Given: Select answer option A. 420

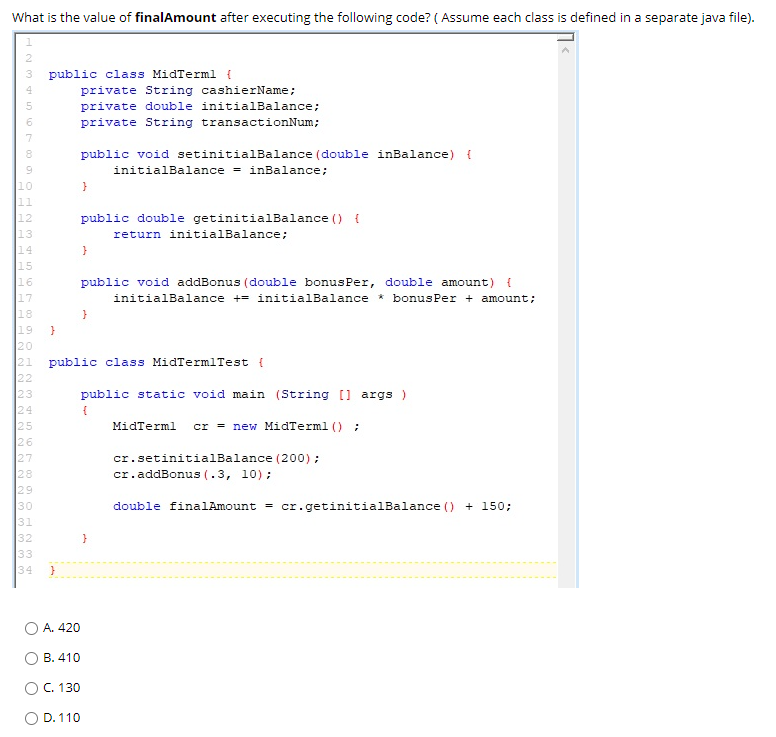Looking at the screenshot, I should point(31,628).
